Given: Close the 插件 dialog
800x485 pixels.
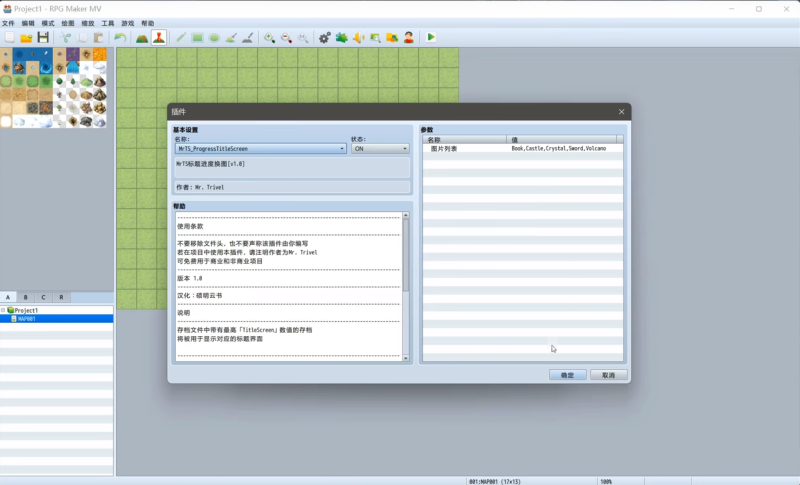Looking at the screenshot, I should (621, 112).
